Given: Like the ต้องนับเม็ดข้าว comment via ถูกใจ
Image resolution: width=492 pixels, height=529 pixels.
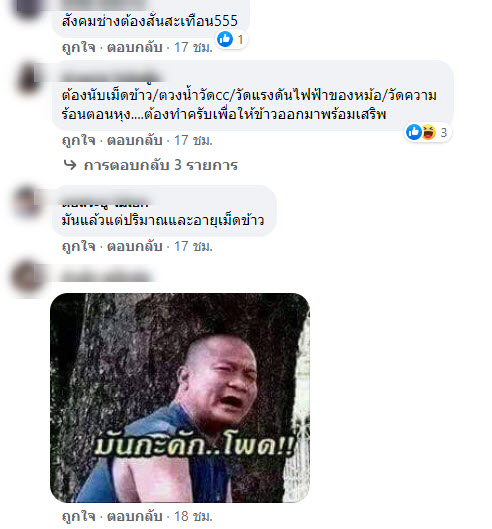Looking at the screenshot, I should [79, 140].
